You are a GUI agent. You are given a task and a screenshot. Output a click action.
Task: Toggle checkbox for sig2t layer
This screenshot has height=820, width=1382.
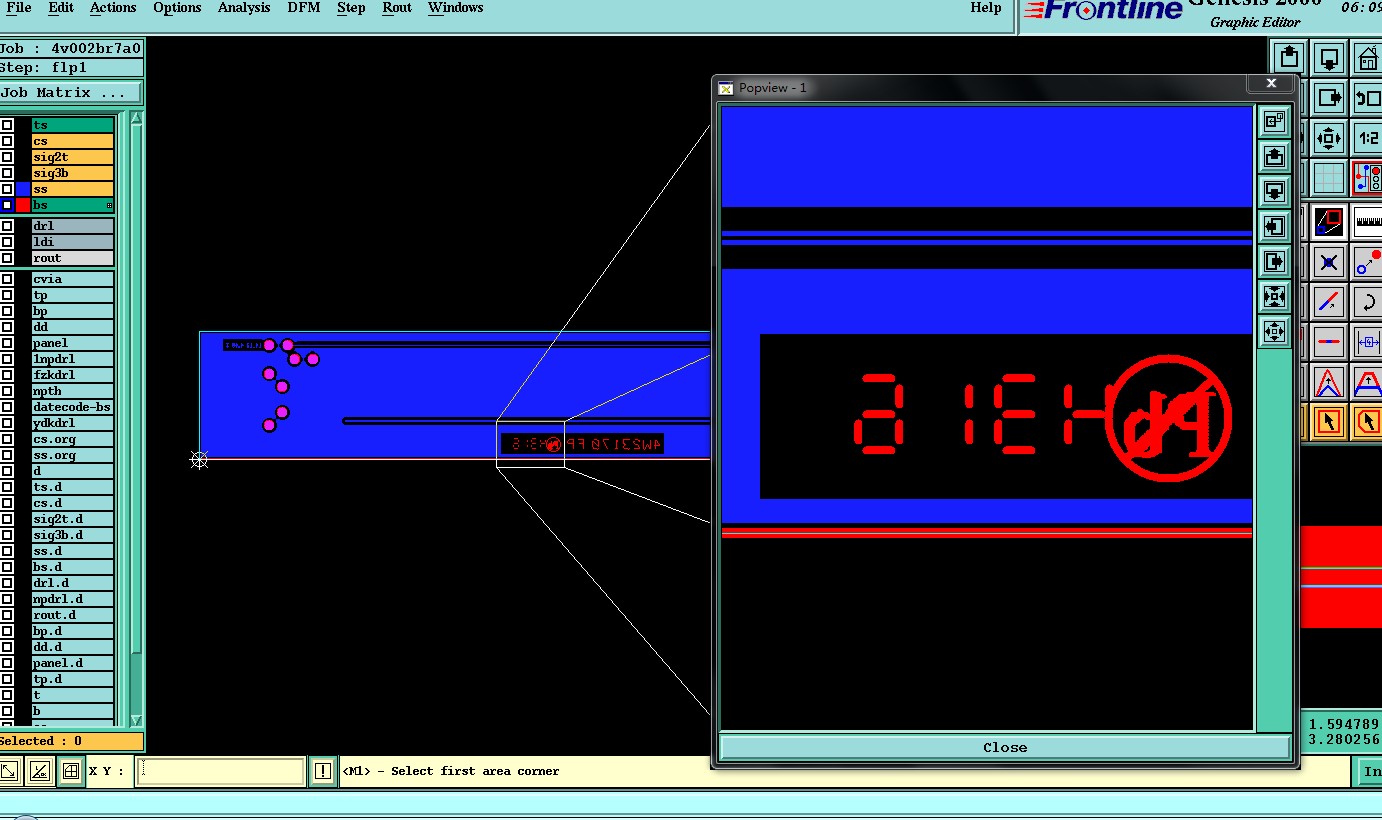click(7, 157)
